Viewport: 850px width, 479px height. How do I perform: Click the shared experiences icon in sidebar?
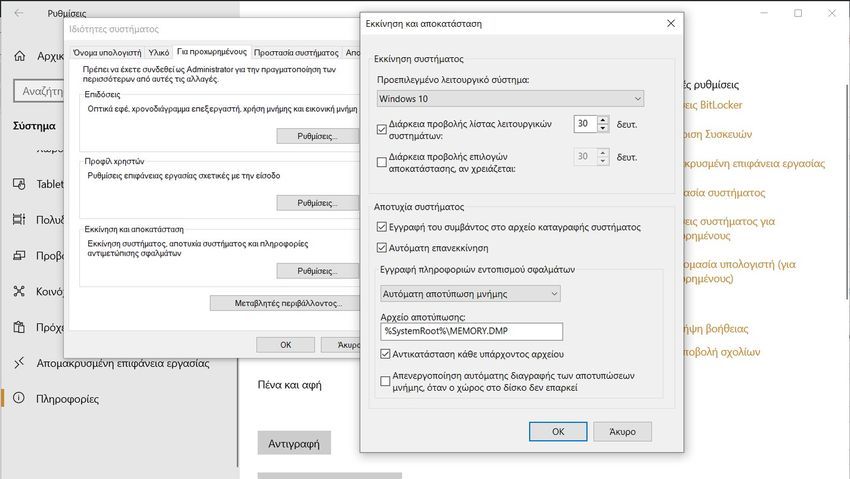[x=20, y=291]
